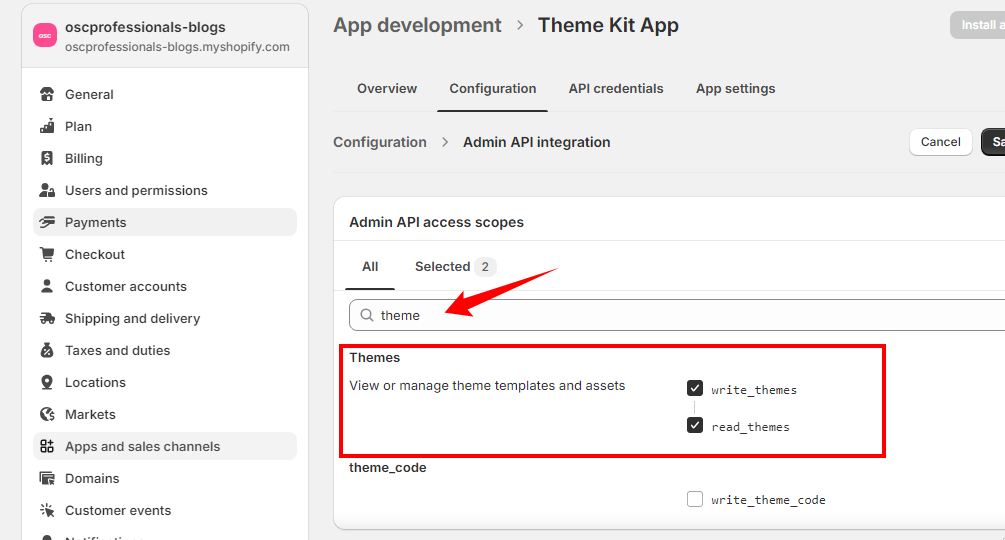Click the Markets globe icon

(47, 415)
